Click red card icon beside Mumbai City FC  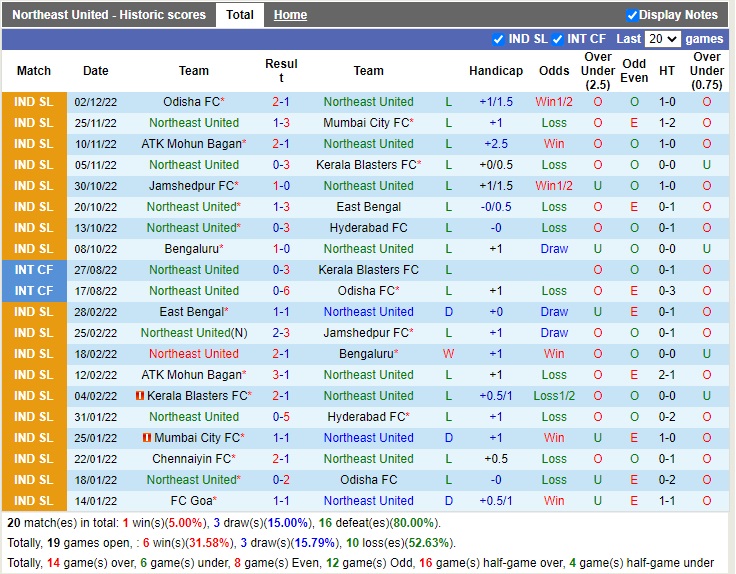(147, 437)
